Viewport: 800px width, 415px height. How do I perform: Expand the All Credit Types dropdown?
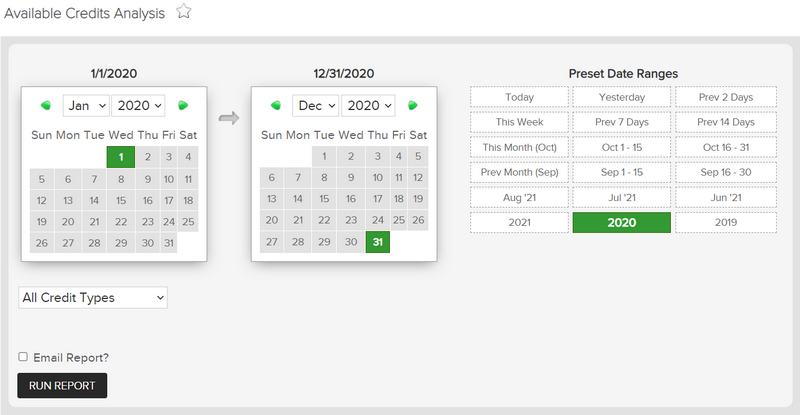(x=93, y=298)
